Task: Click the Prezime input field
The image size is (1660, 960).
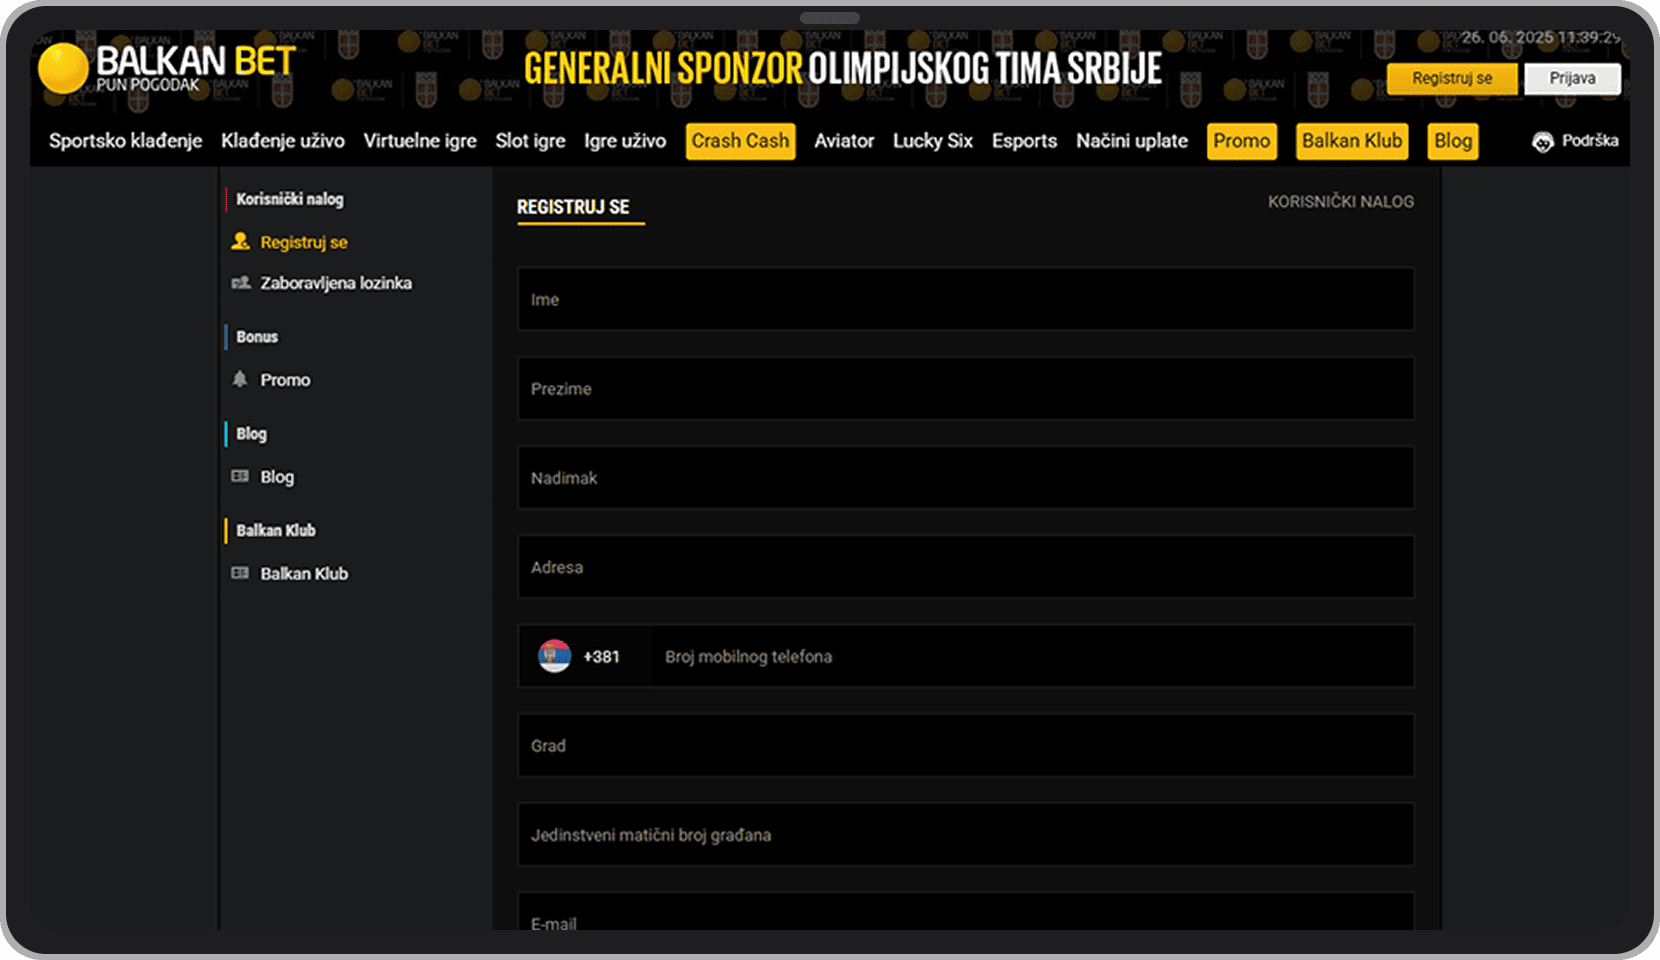Action: coord(966,388)
